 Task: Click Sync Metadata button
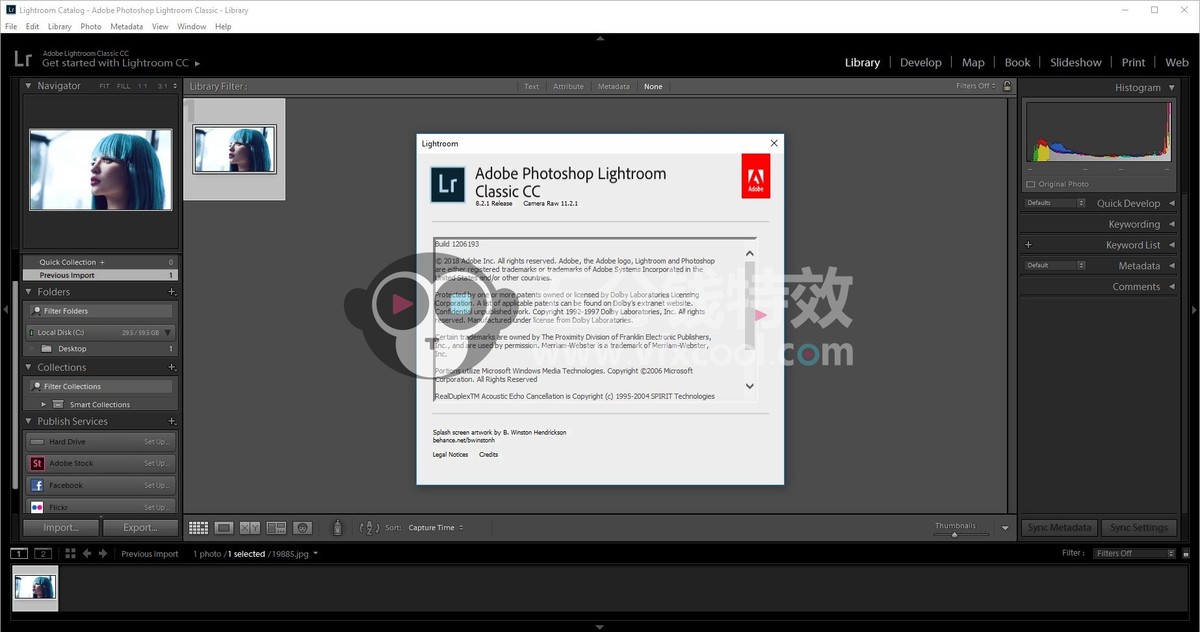coord(1059,527)
